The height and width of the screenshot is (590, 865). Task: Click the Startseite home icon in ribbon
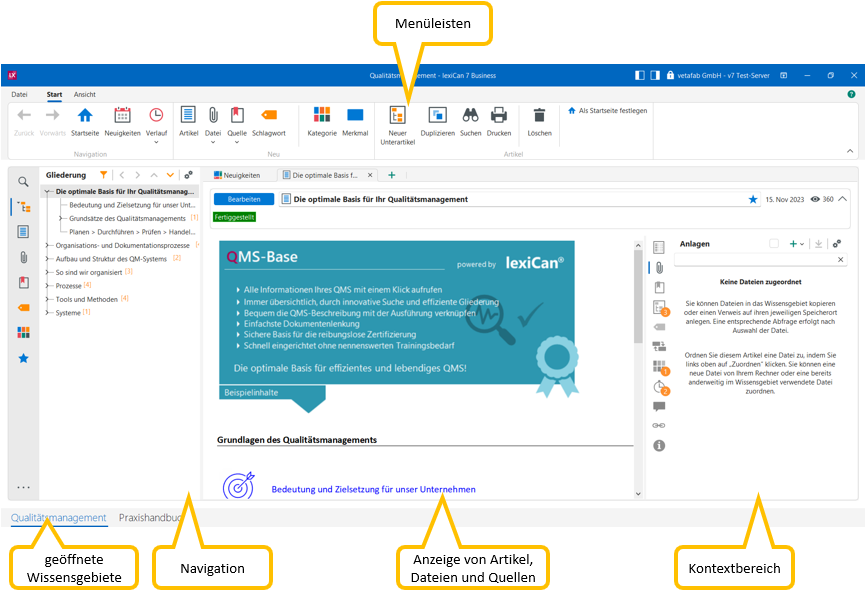click(x=85, y=116)
